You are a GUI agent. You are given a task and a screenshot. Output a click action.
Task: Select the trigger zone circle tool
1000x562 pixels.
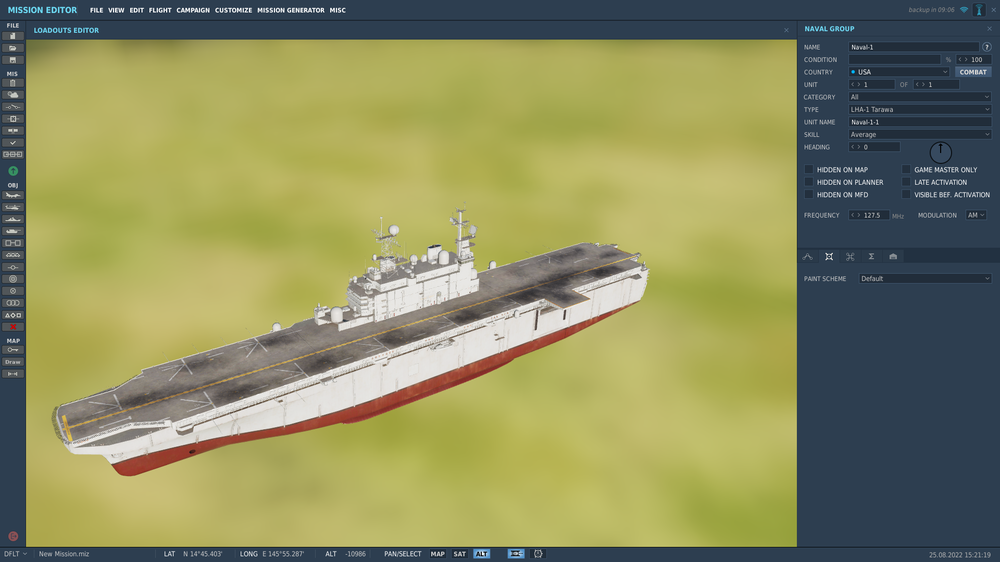tap(13, 279)
